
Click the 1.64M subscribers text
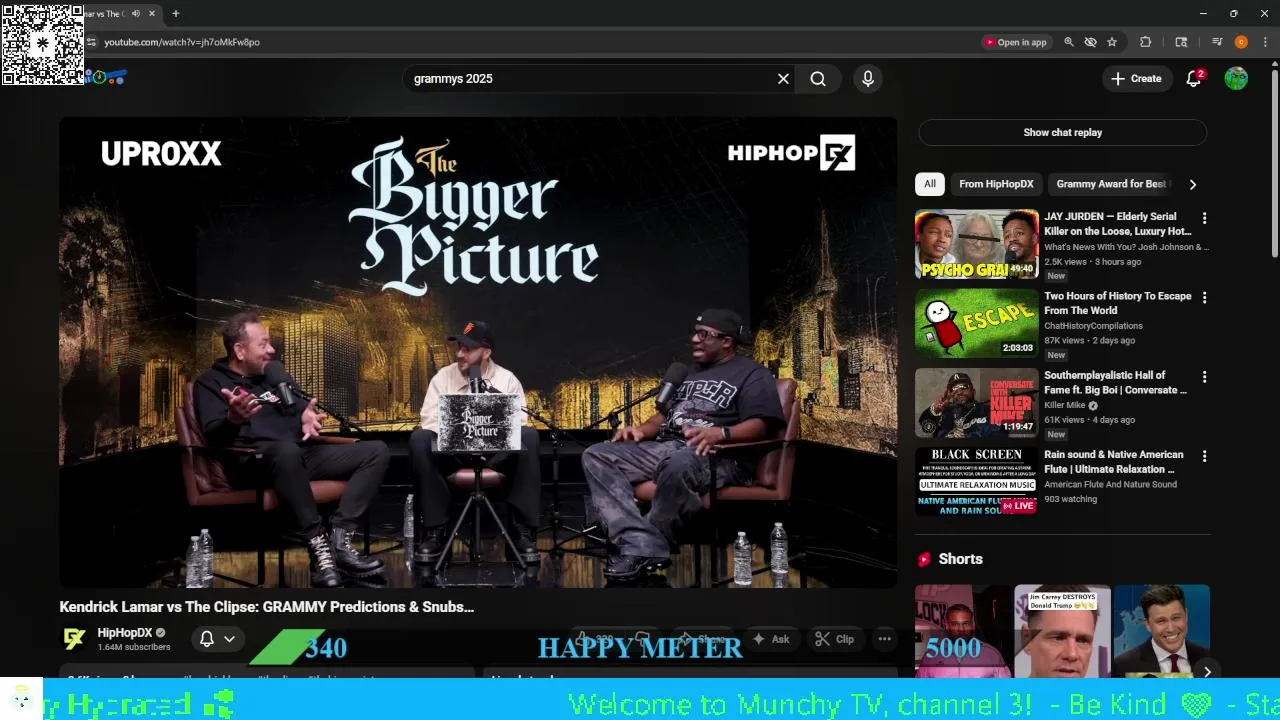(x=134, y=647)
